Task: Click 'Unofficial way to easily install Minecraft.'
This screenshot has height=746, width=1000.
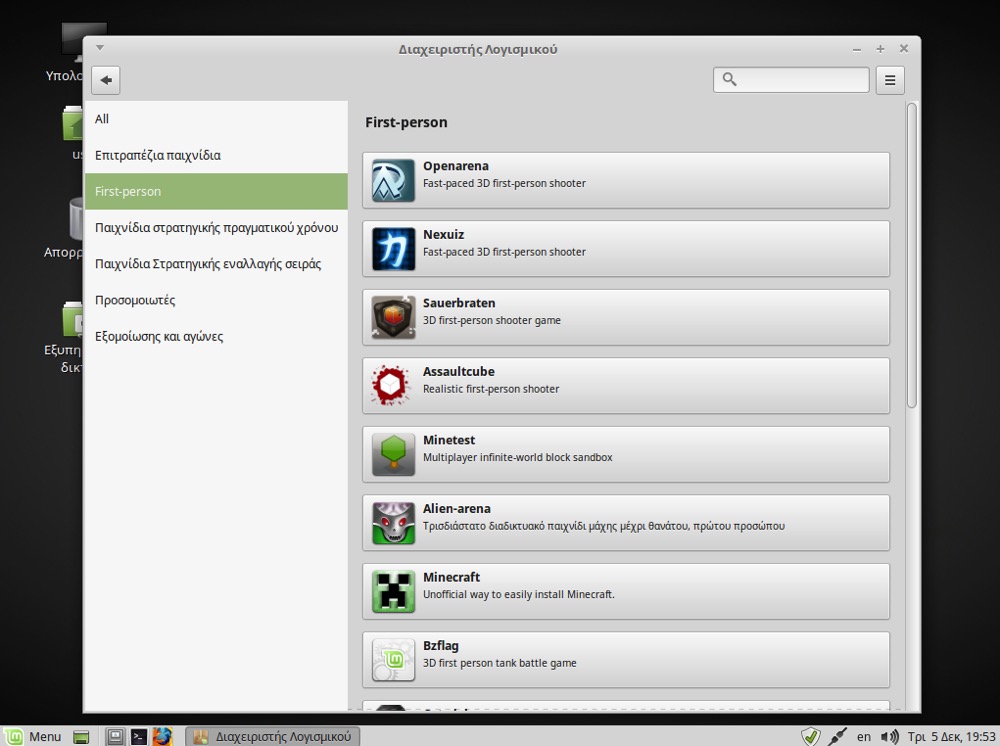Action: tap(518, 594)
